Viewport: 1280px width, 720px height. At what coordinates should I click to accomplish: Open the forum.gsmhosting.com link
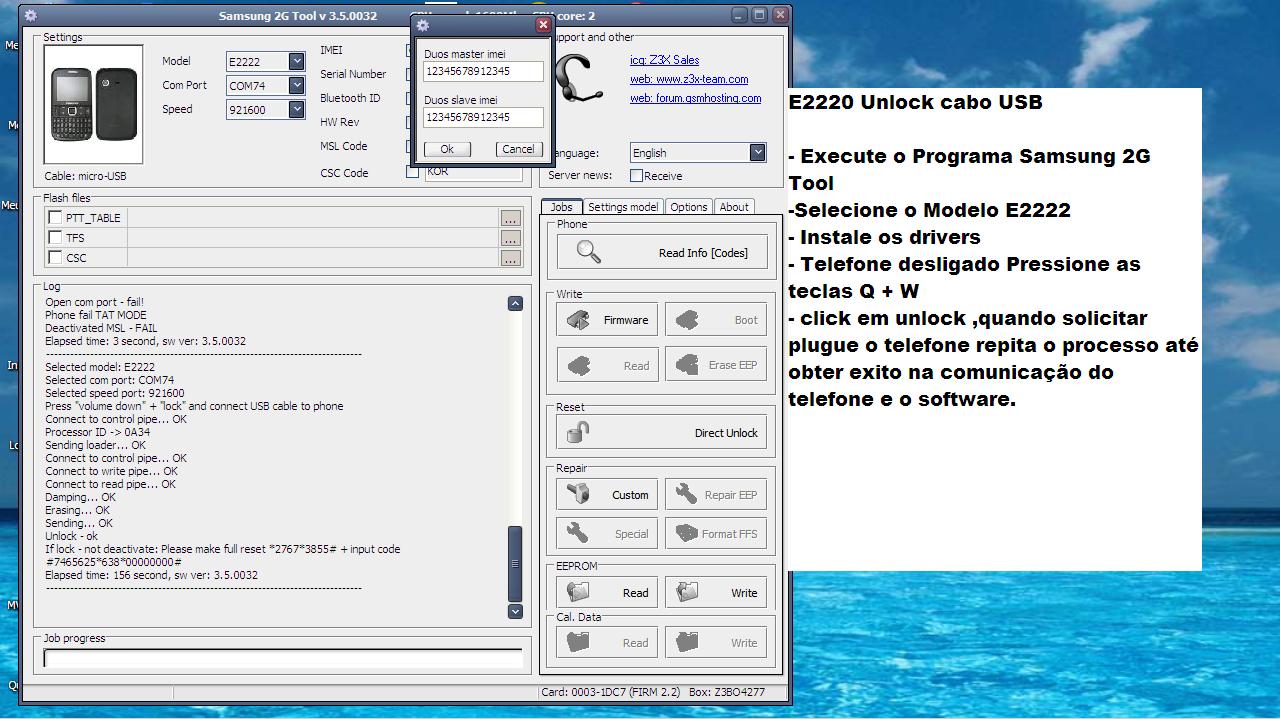click(x=695, y=98)
